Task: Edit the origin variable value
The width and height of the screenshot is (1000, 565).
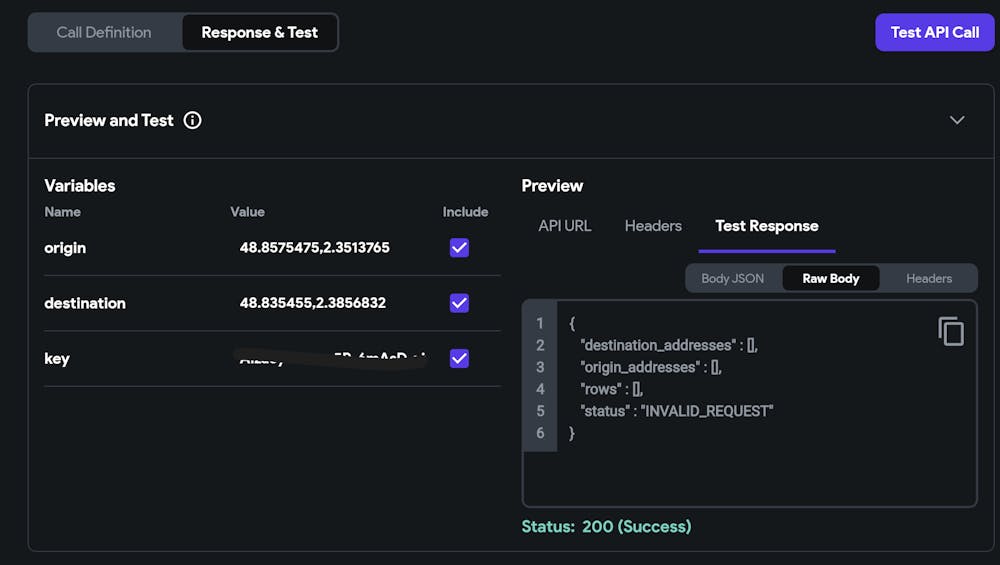Action: click(x=314, y=248)
